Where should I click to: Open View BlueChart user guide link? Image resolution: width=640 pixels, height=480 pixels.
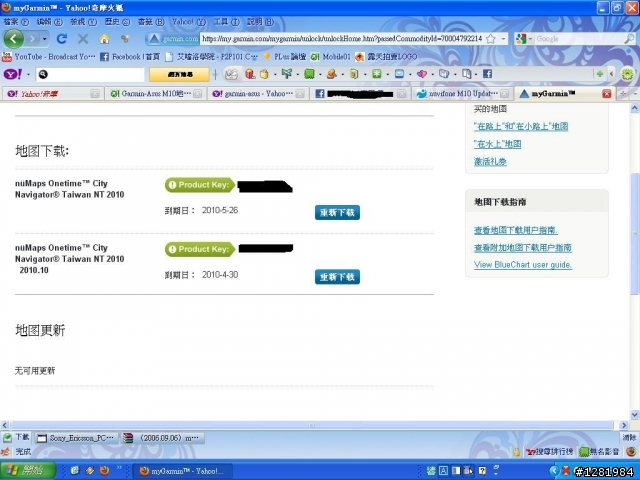coord(523,265)
